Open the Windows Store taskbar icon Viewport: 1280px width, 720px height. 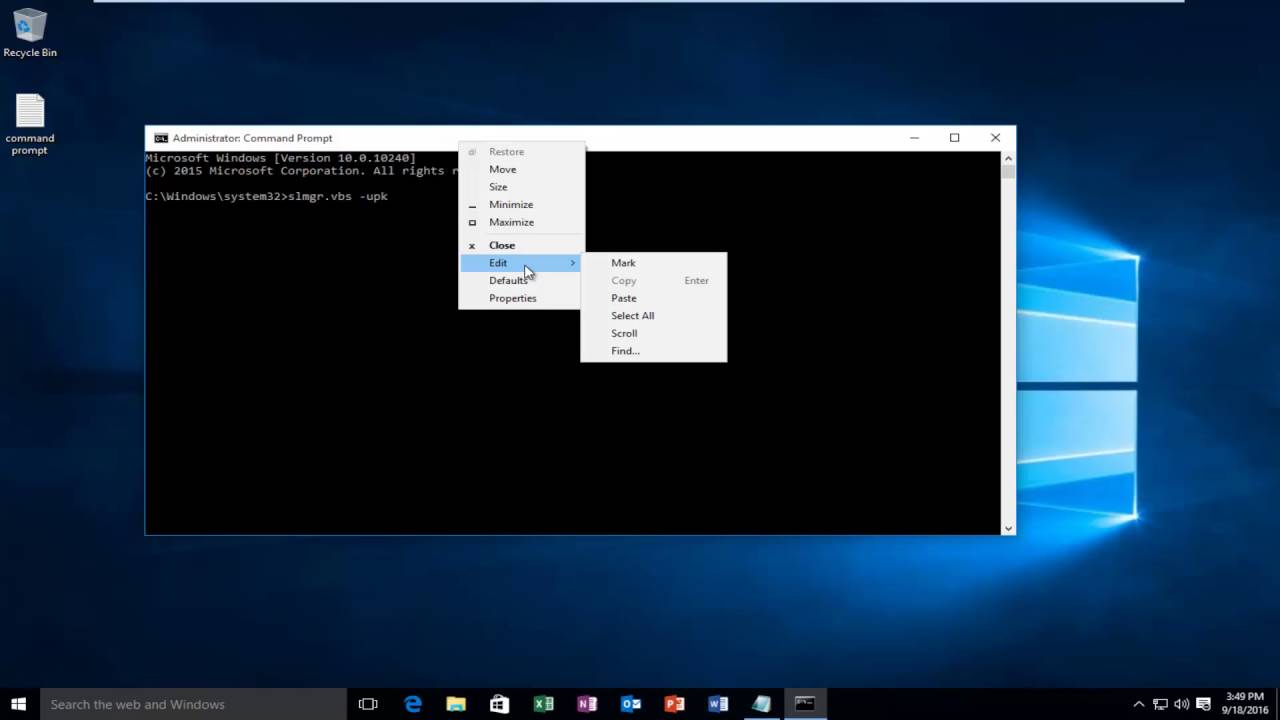click(499, 704)
